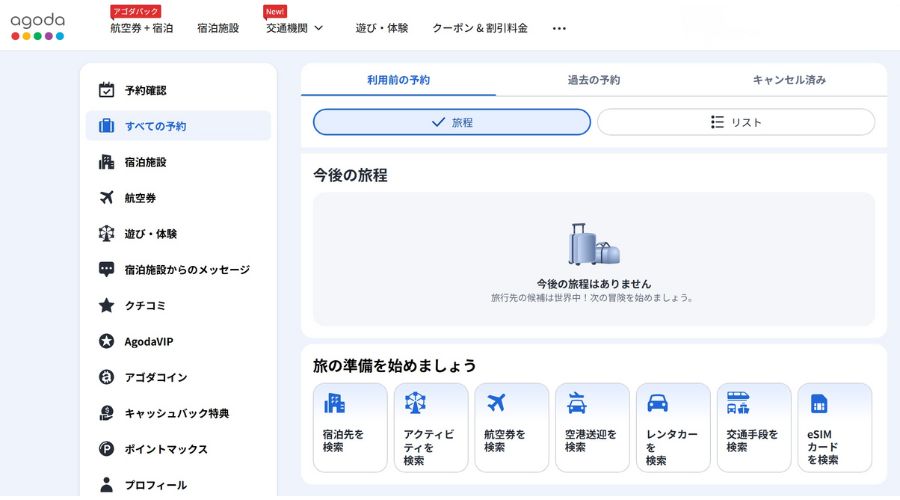Click the 今後の旅程 heading
Viewport: 900px width, 500px height.
click(x=350, y=175)
